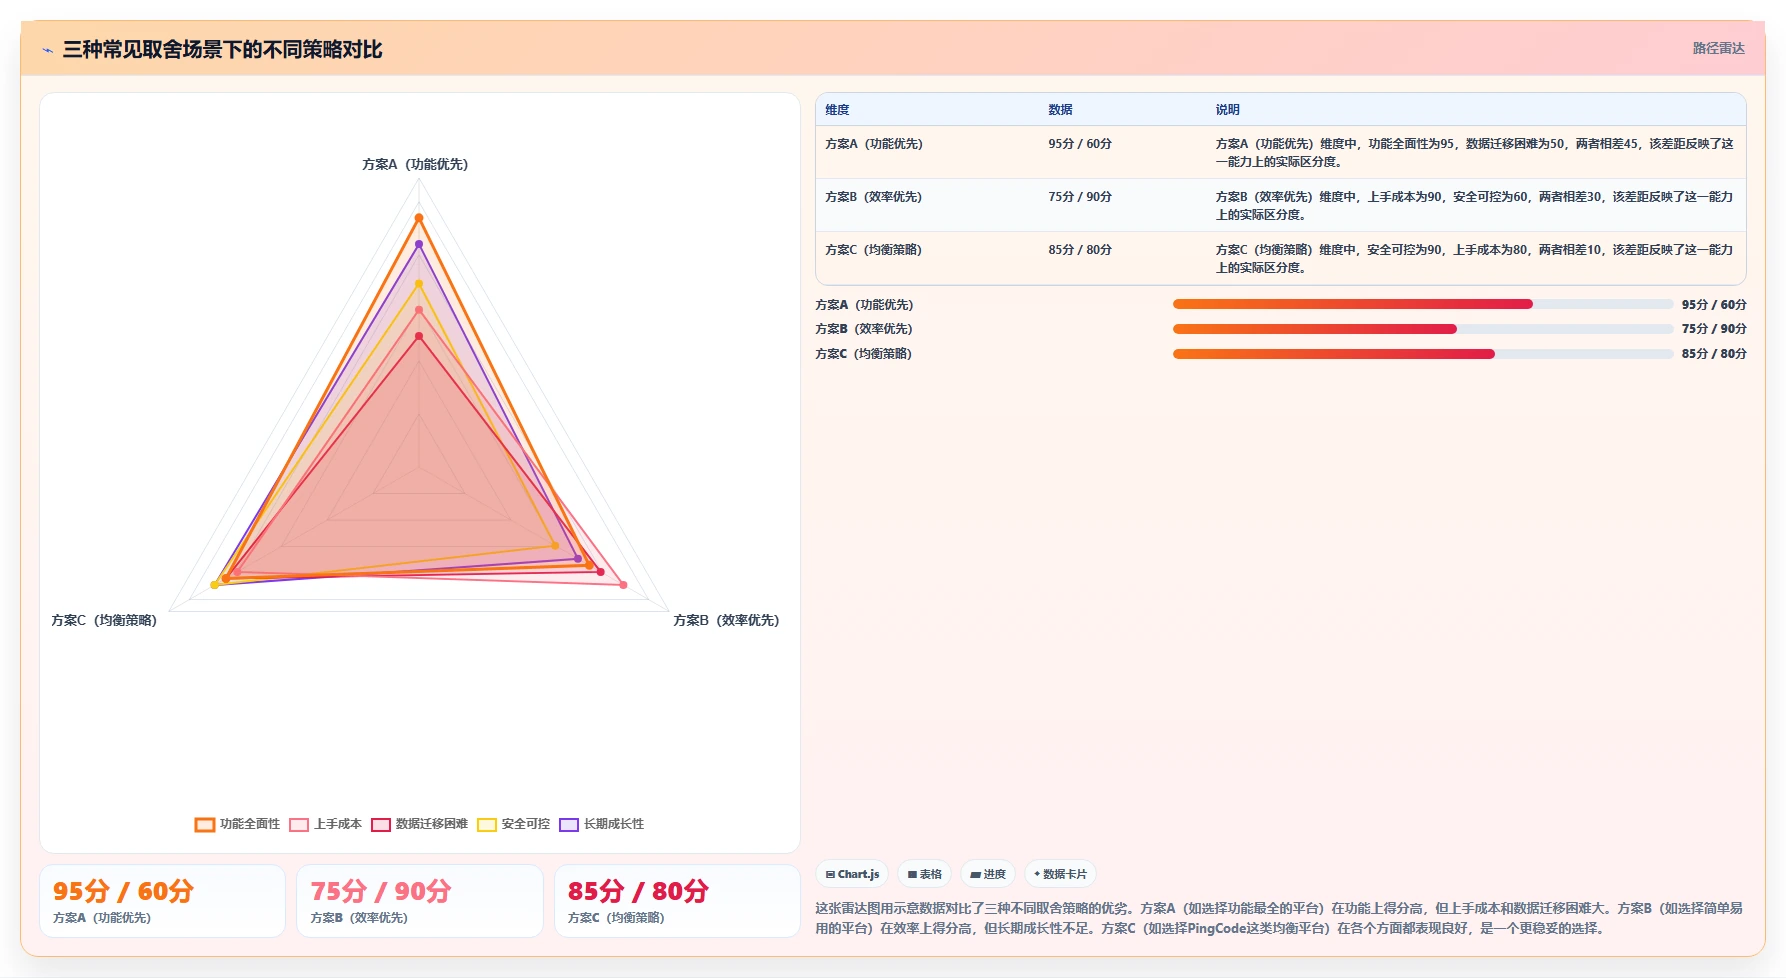The image size is (1786, 978).
Task: Click the radar chart summary paragraph
Action: (x=1280, y=918)
